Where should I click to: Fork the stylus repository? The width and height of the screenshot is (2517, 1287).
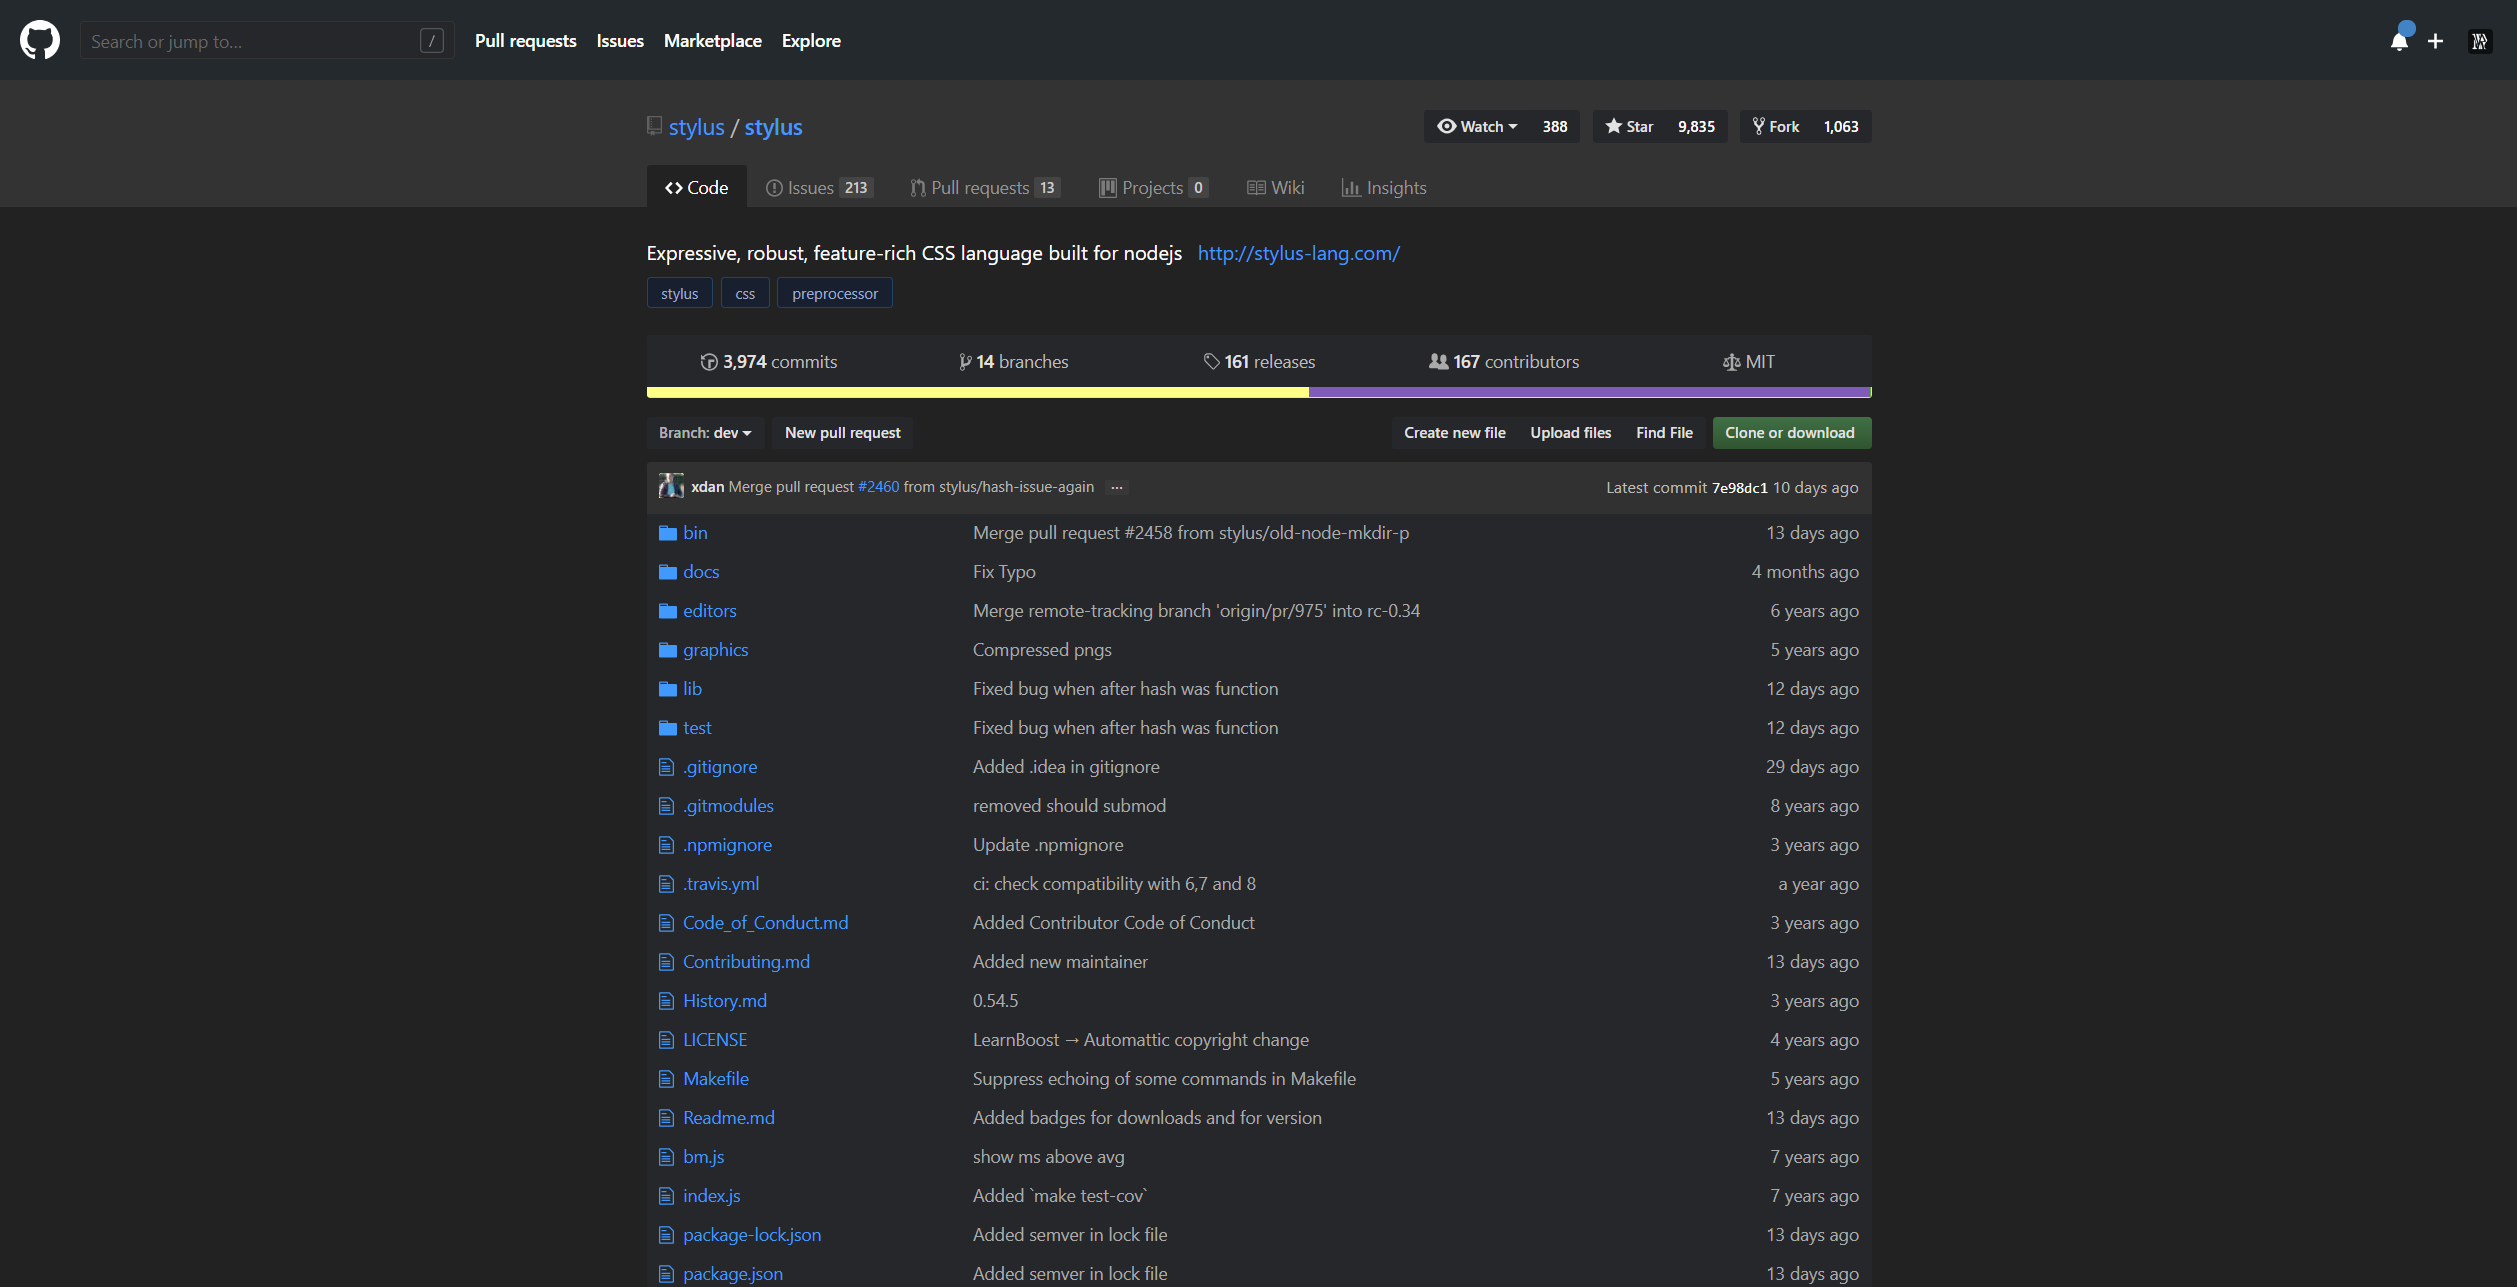point(1776,127)
